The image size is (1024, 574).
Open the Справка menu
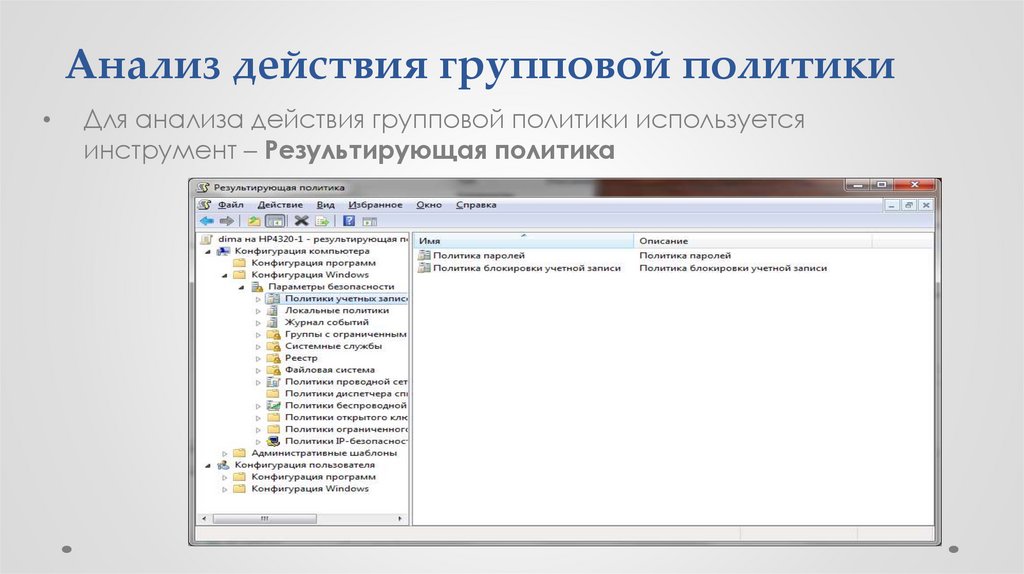(x=476, y=204)
